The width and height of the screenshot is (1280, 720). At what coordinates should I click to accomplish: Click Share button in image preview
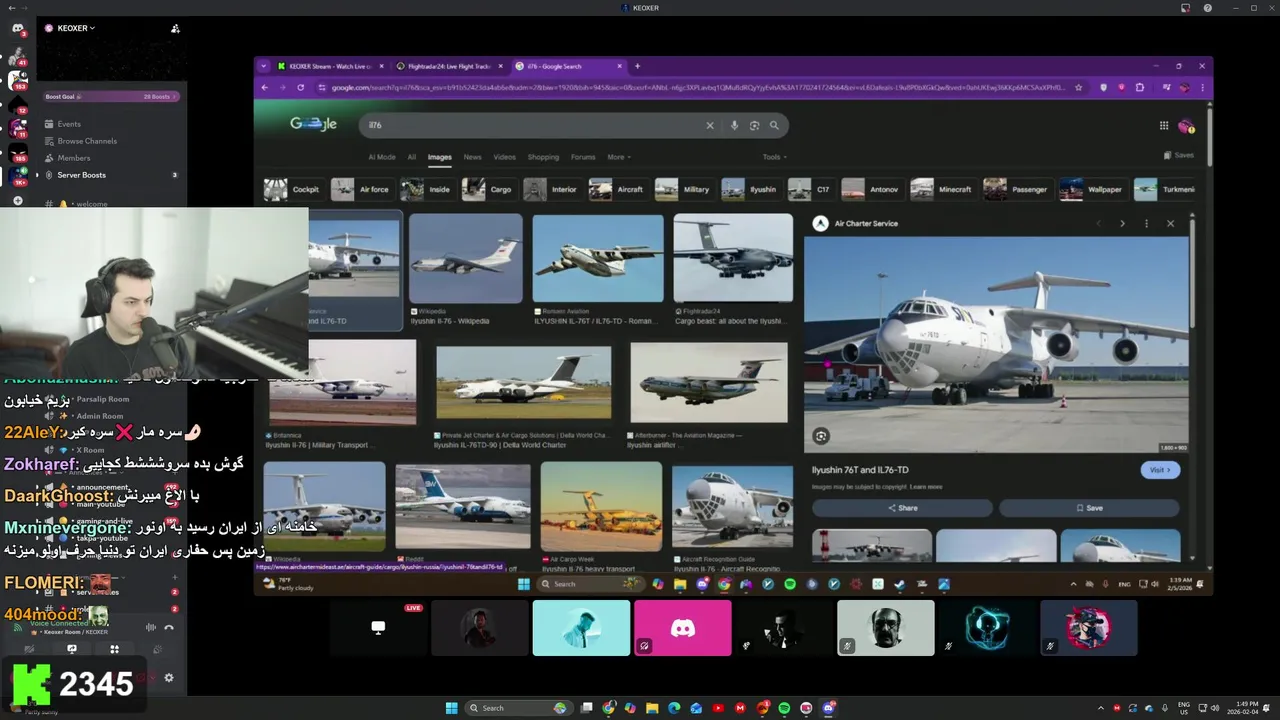click(902, 508)
